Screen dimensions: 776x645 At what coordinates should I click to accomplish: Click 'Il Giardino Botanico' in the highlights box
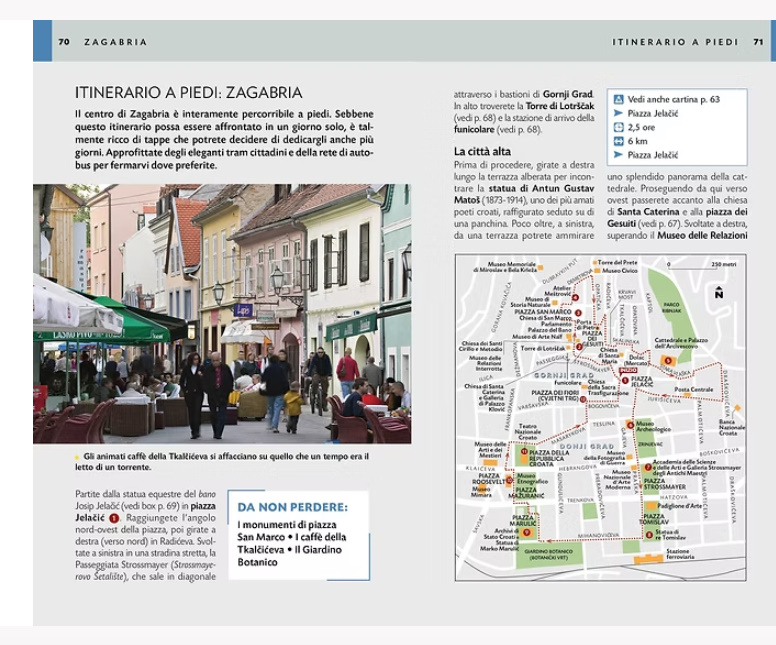290,556
